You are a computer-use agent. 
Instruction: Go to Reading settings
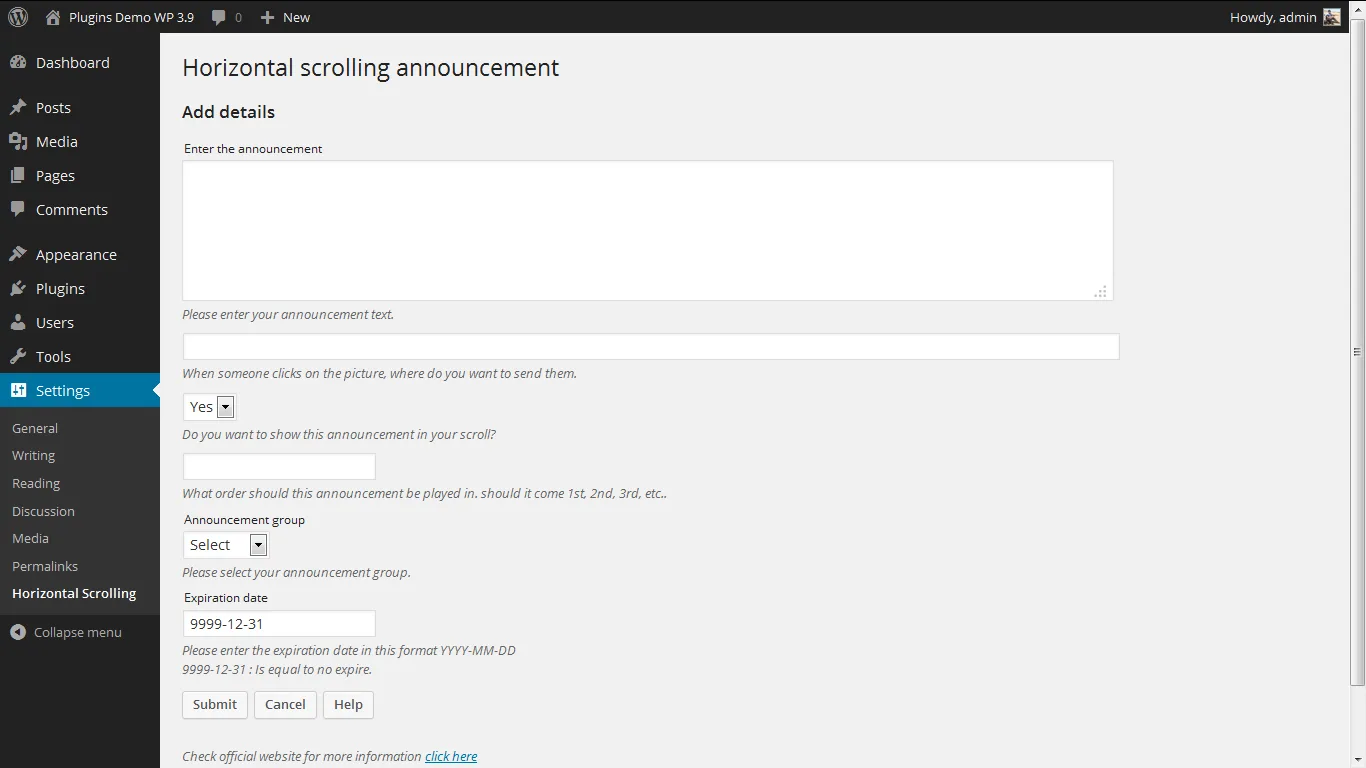click(x=36, y=483)
